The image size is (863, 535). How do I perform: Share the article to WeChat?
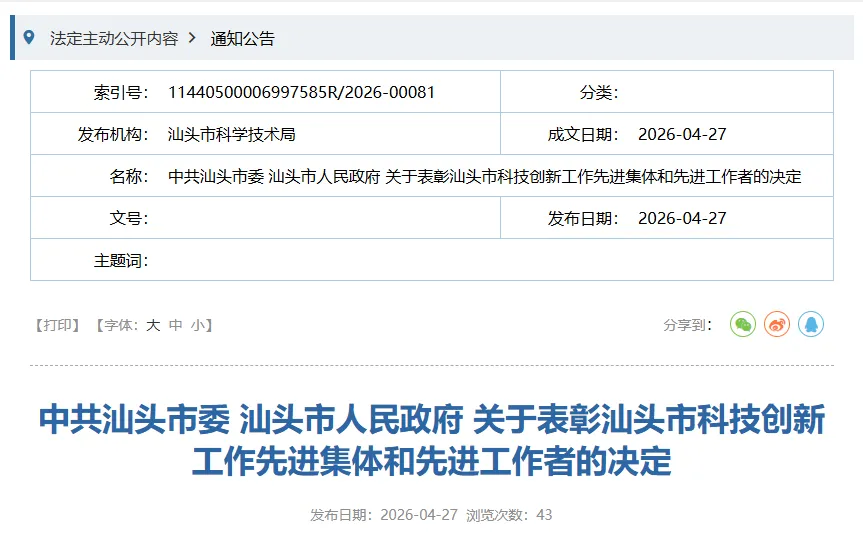742,325
